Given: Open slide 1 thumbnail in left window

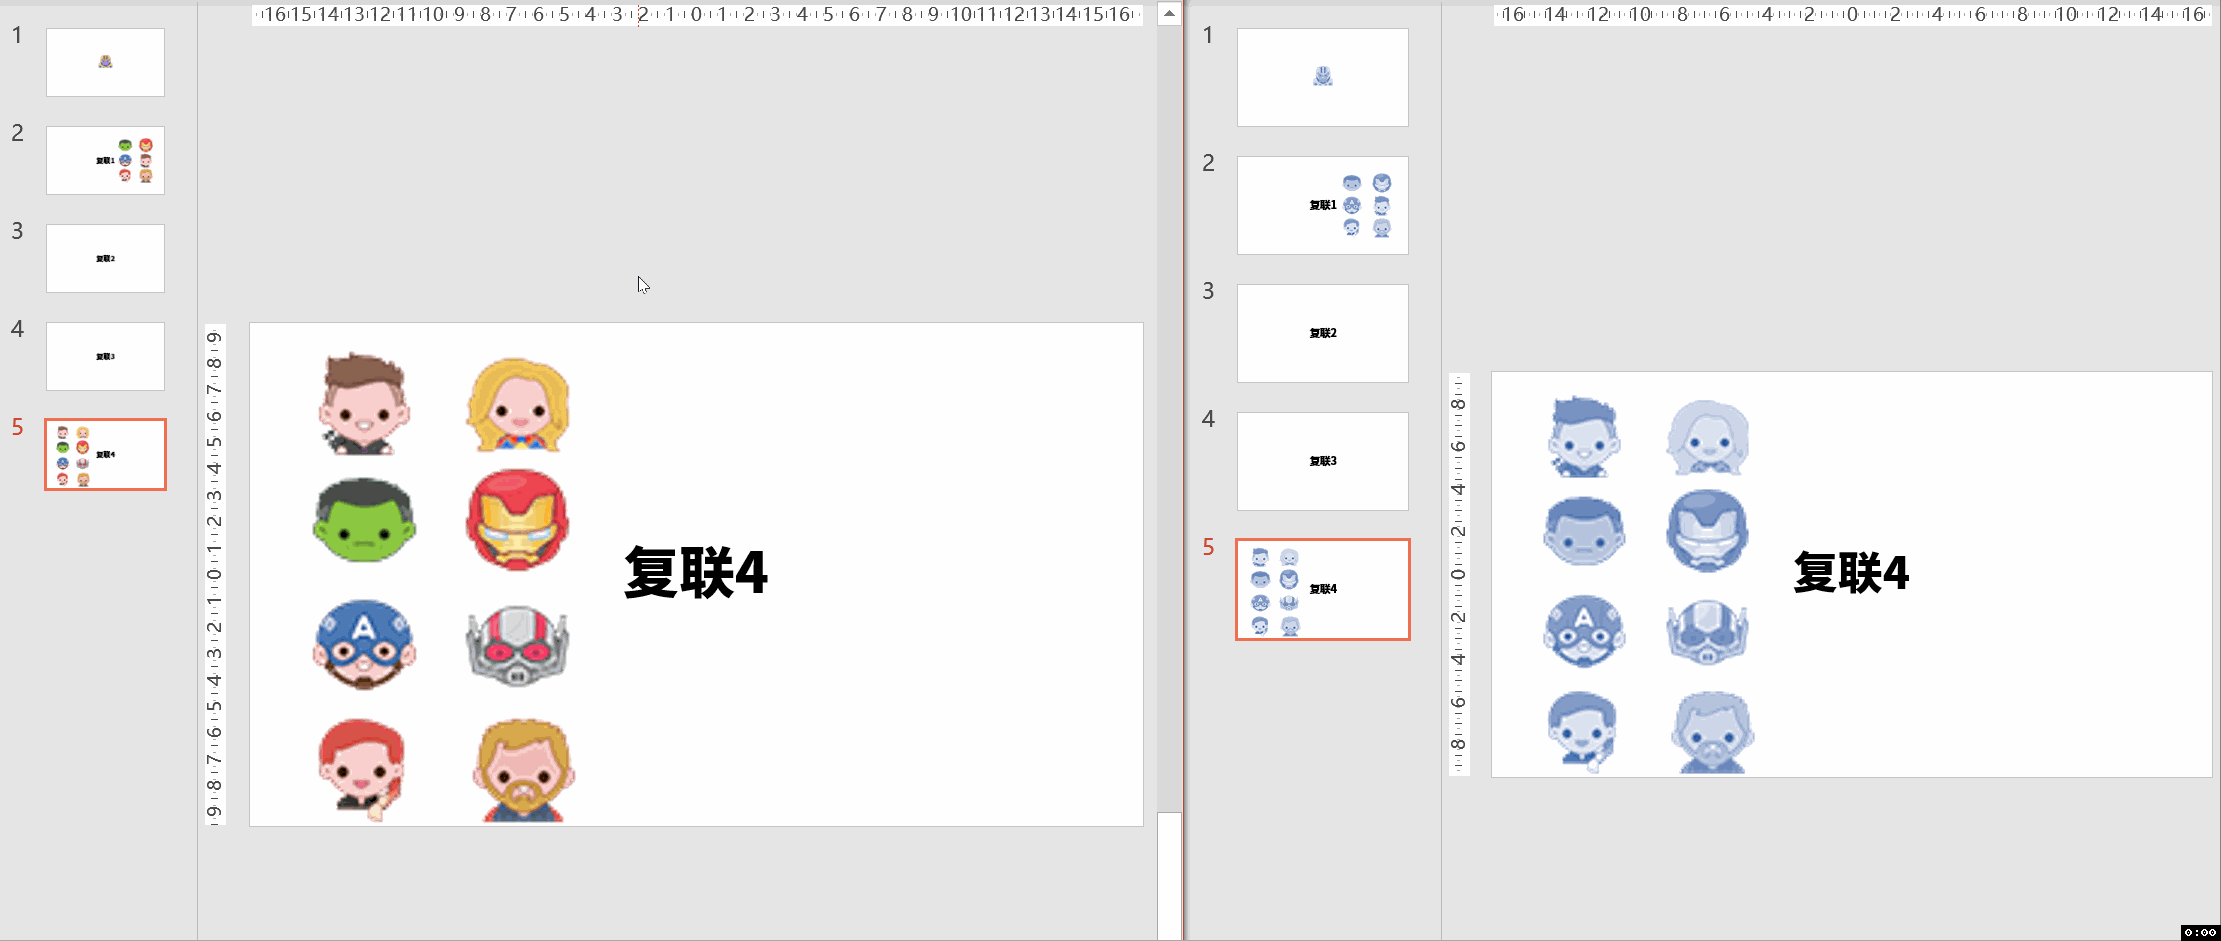Looking at the screenshot, I should click(105, 62).
